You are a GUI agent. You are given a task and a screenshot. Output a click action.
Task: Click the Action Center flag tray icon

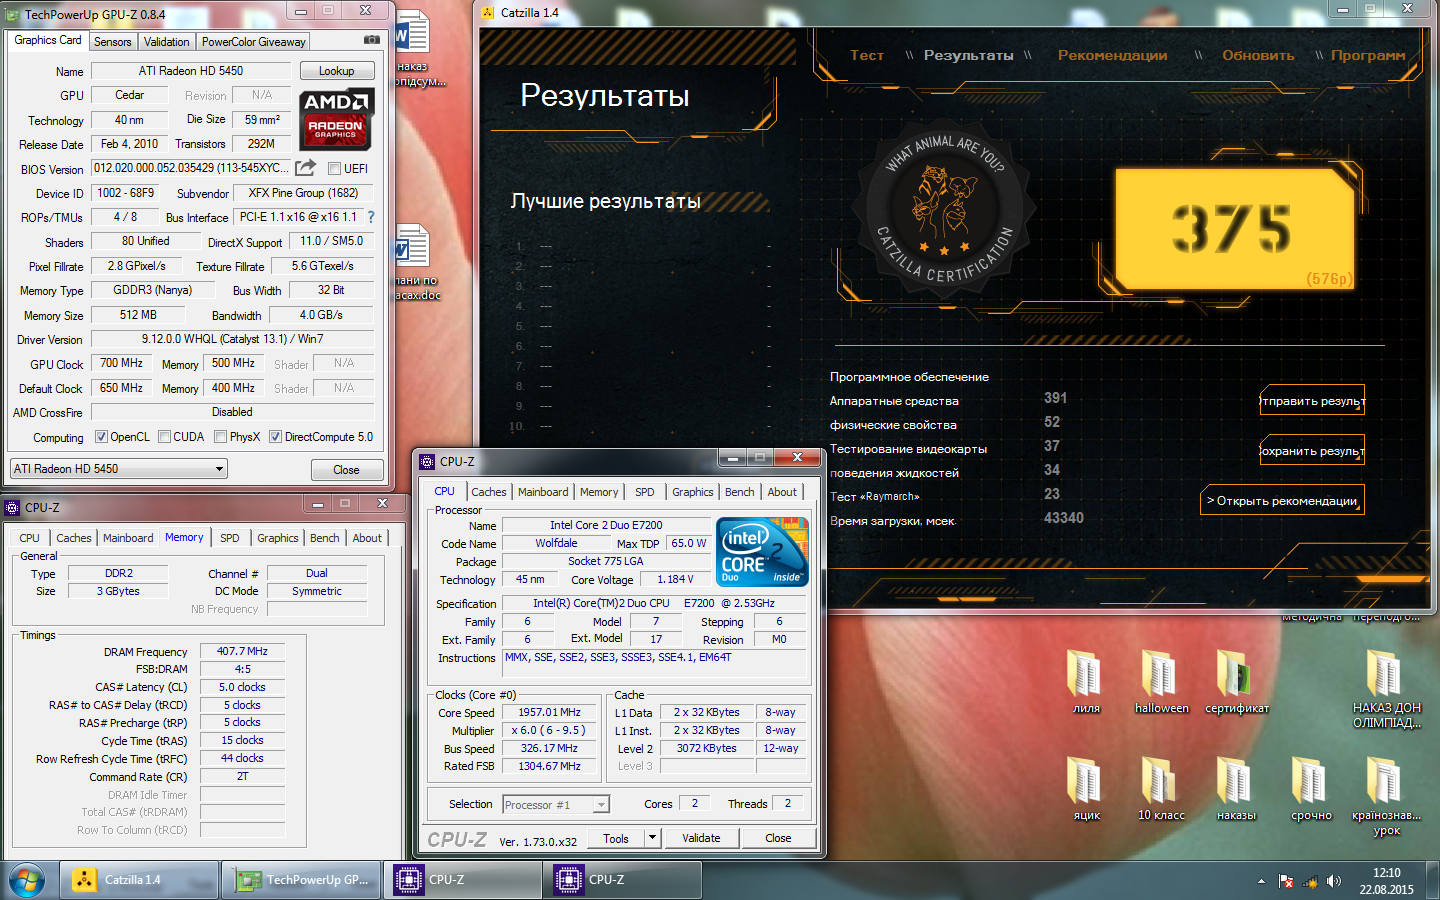[1286, 881]
